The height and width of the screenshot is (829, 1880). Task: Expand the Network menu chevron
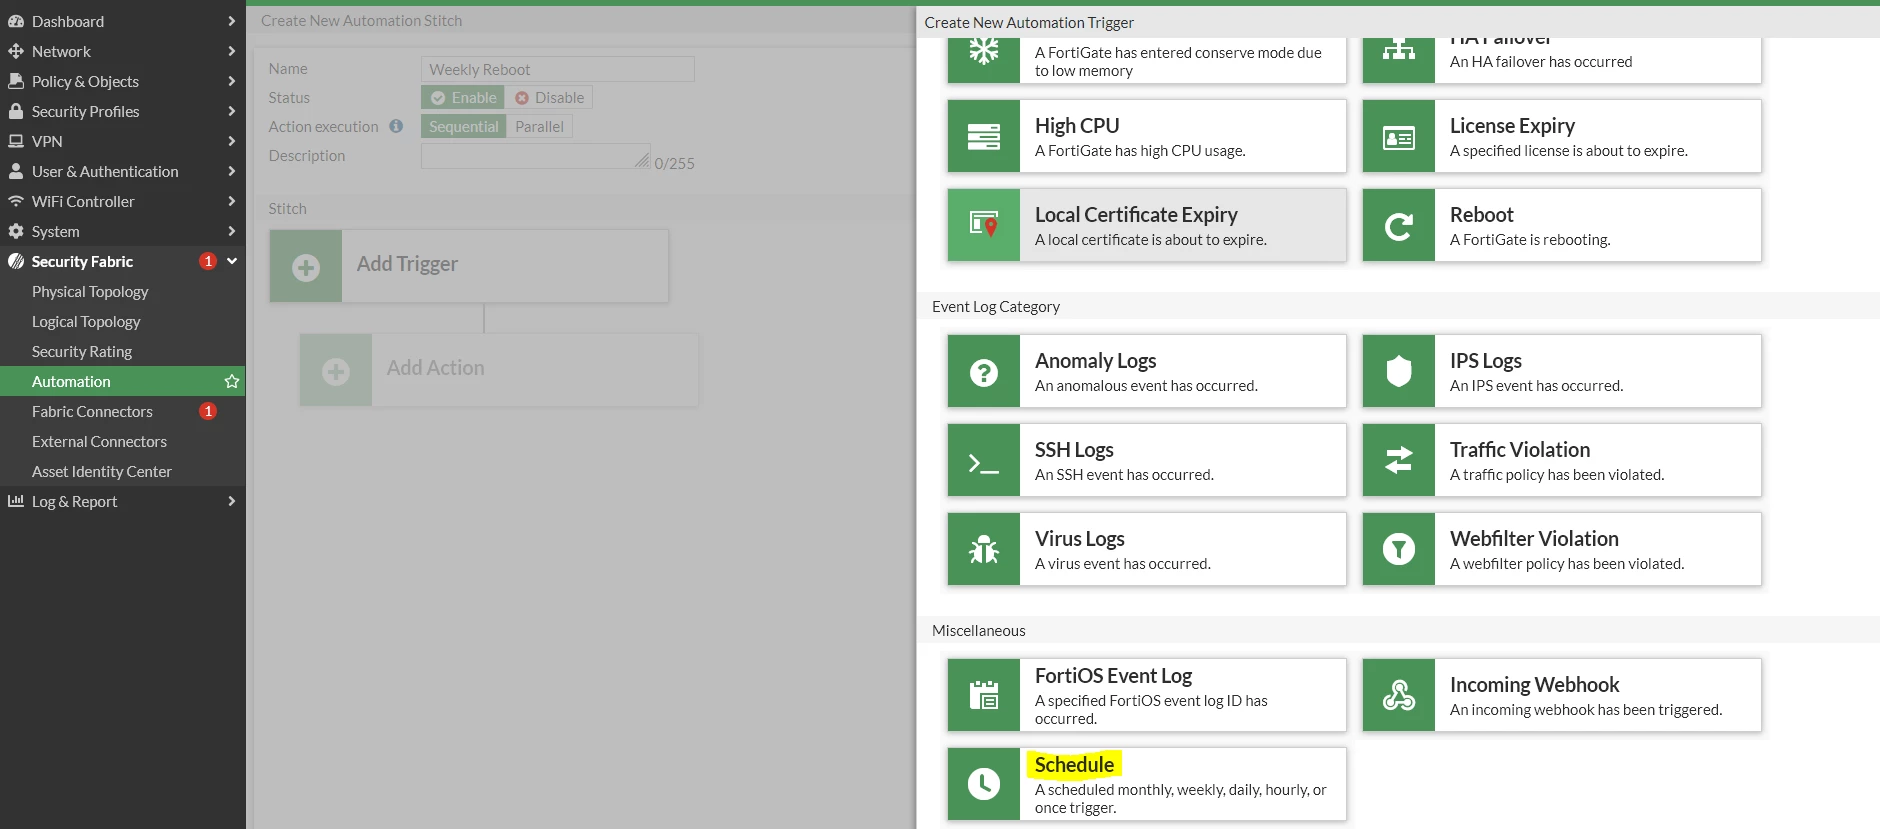tap(232, 51)
